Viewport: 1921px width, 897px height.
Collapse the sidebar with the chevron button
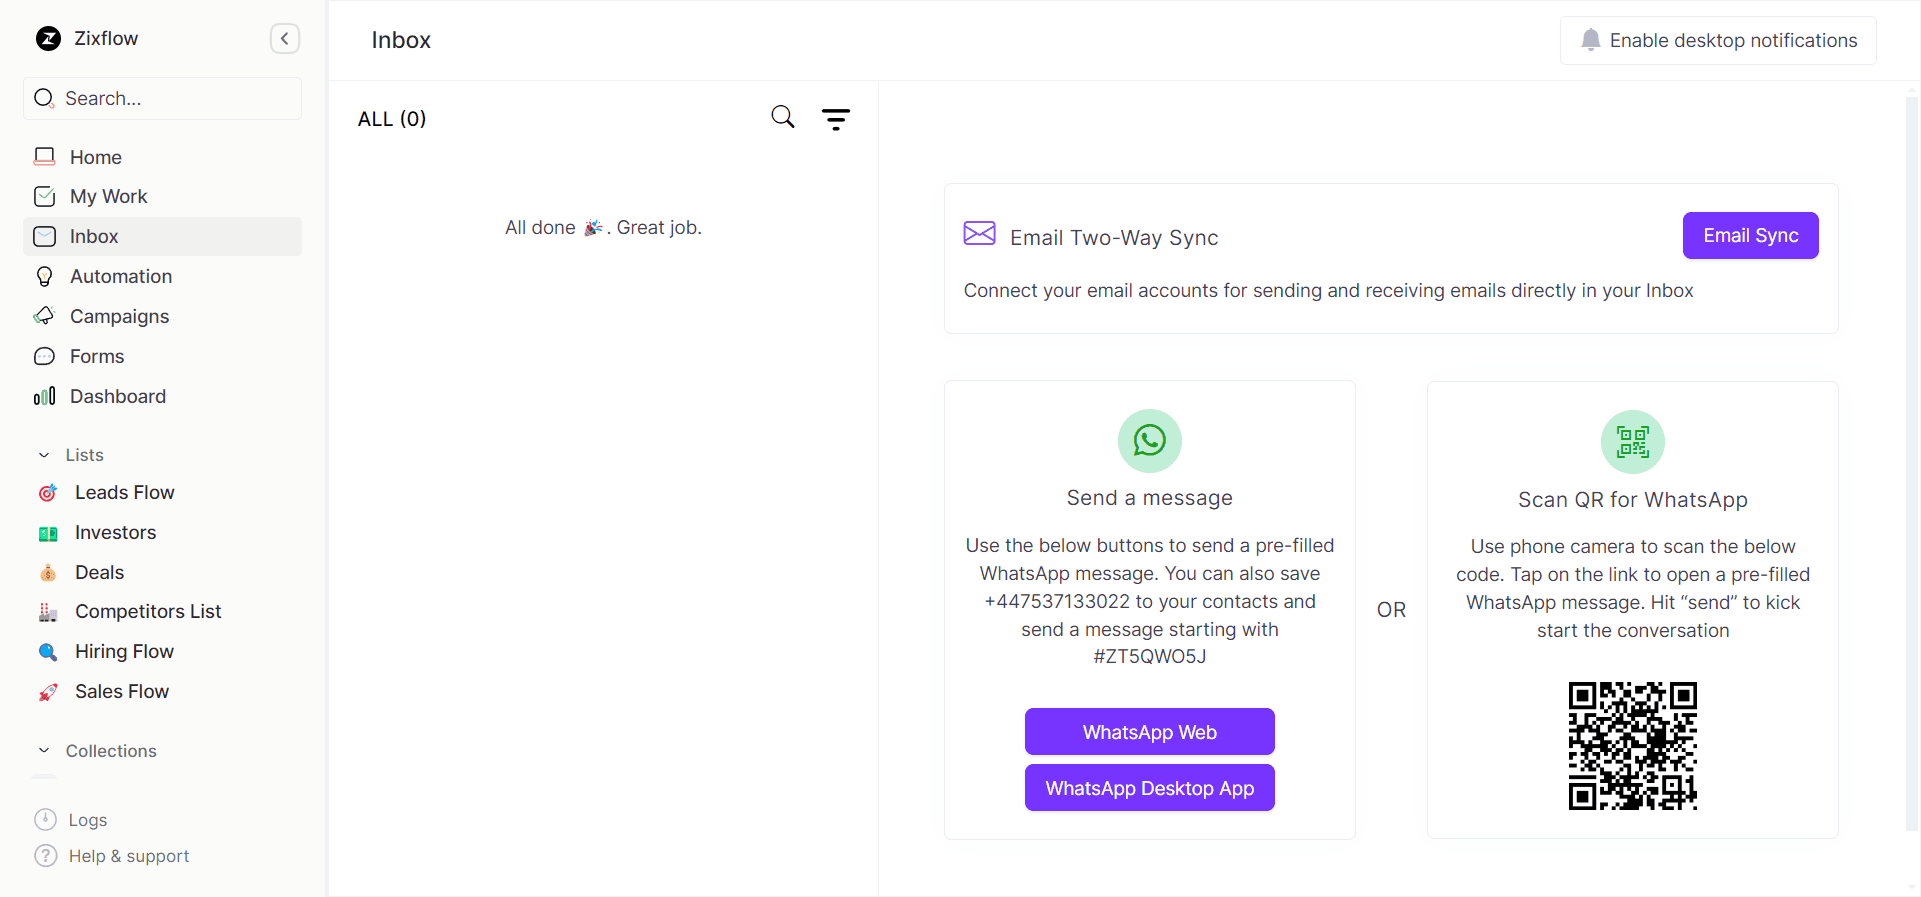click(x=285, y=39)
